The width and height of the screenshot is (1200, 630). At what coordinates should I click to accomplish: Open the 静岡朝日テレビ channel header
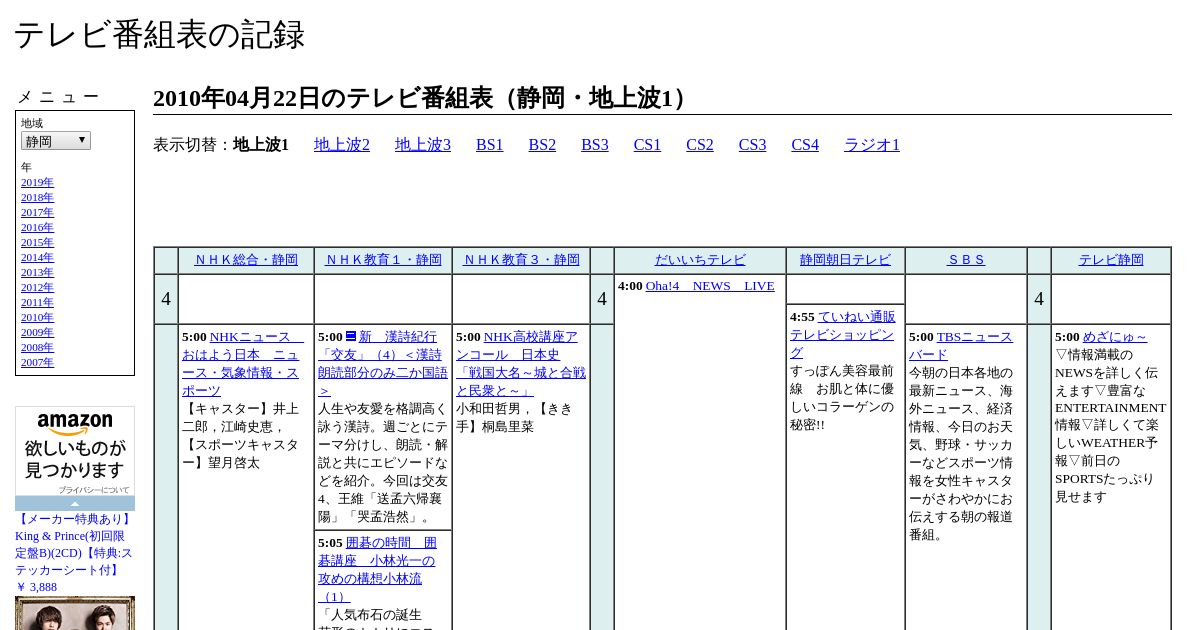coord(845,260)
